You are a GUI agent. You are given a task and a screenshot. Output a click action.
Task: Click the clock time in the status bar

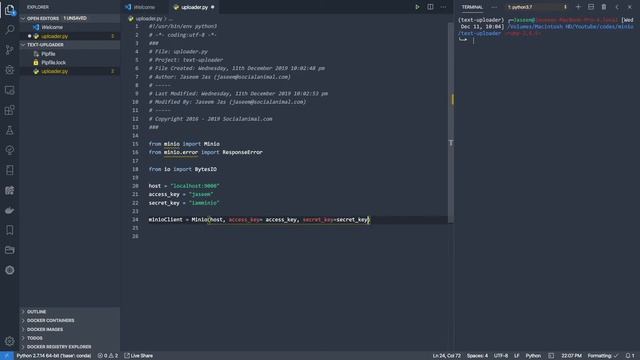pyautogui.click(x=571, y=356)
